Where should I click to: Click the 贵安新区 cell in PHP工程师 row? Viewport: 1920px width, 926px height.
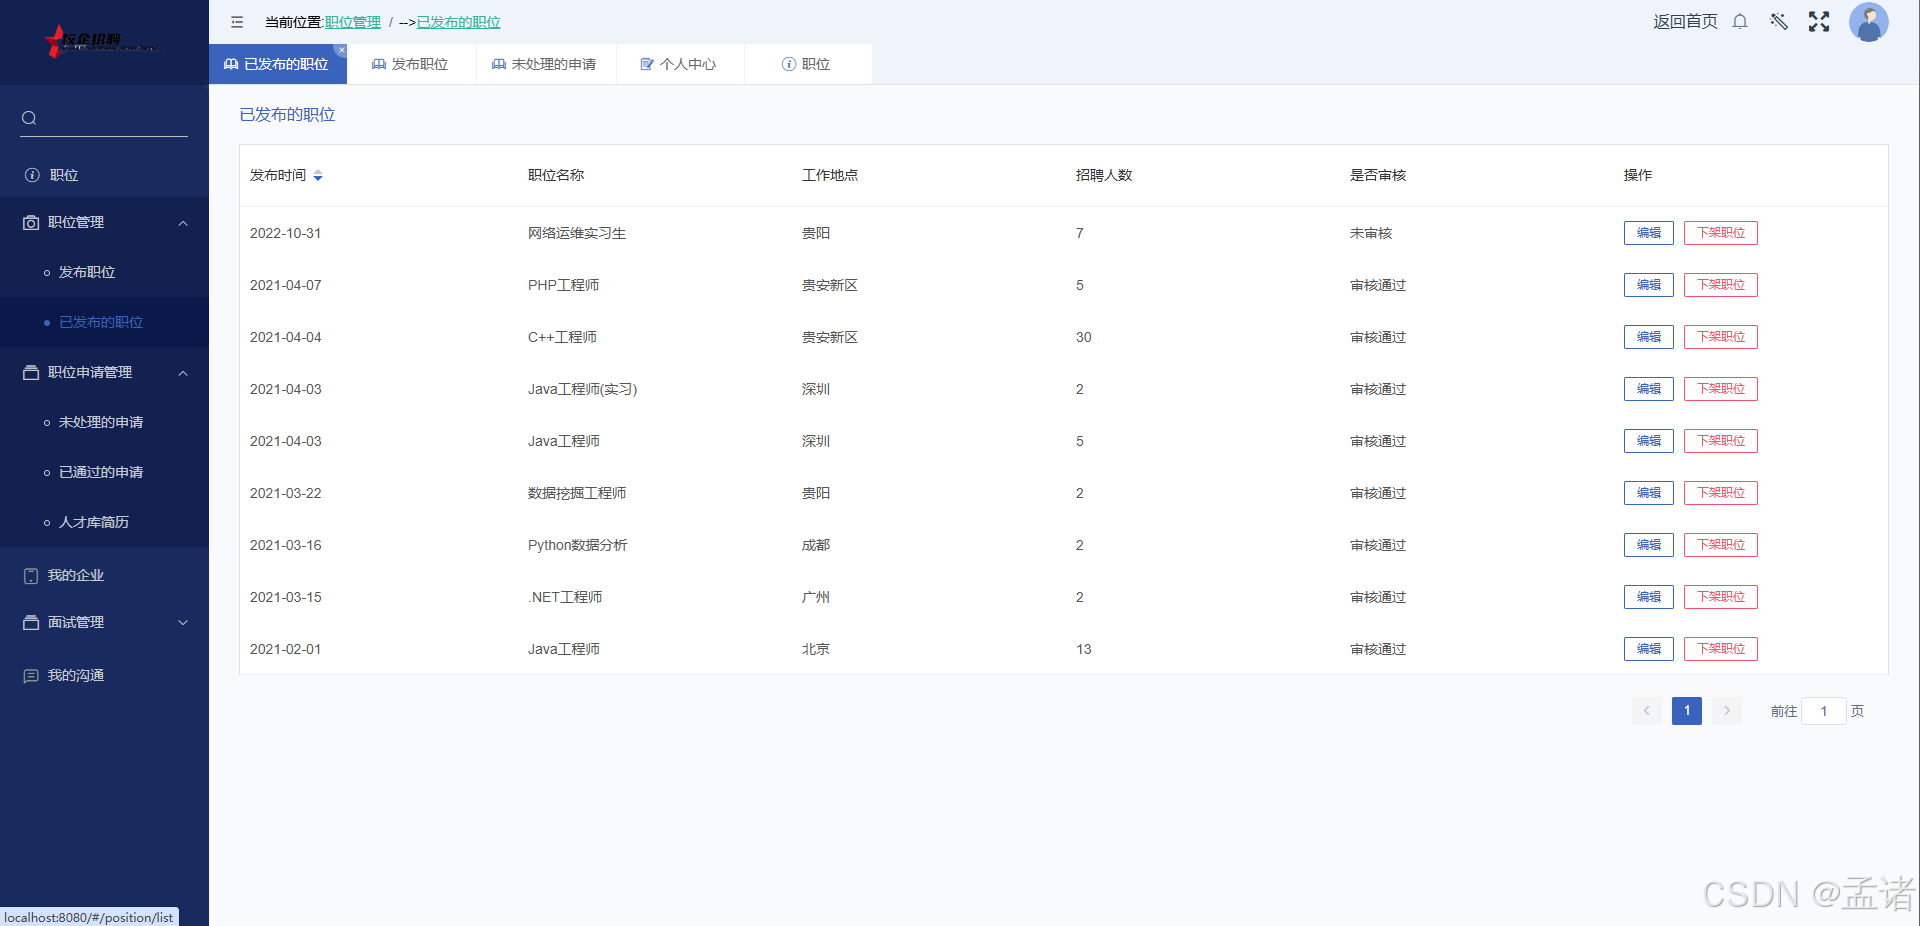(830, 285)
